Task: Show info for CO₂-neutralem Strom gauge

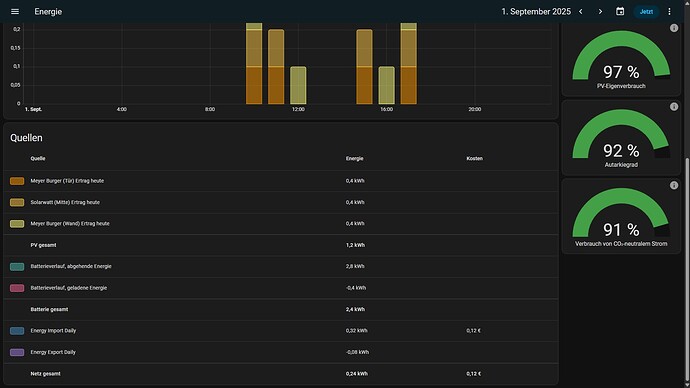Action: click(x=674, y=186)
